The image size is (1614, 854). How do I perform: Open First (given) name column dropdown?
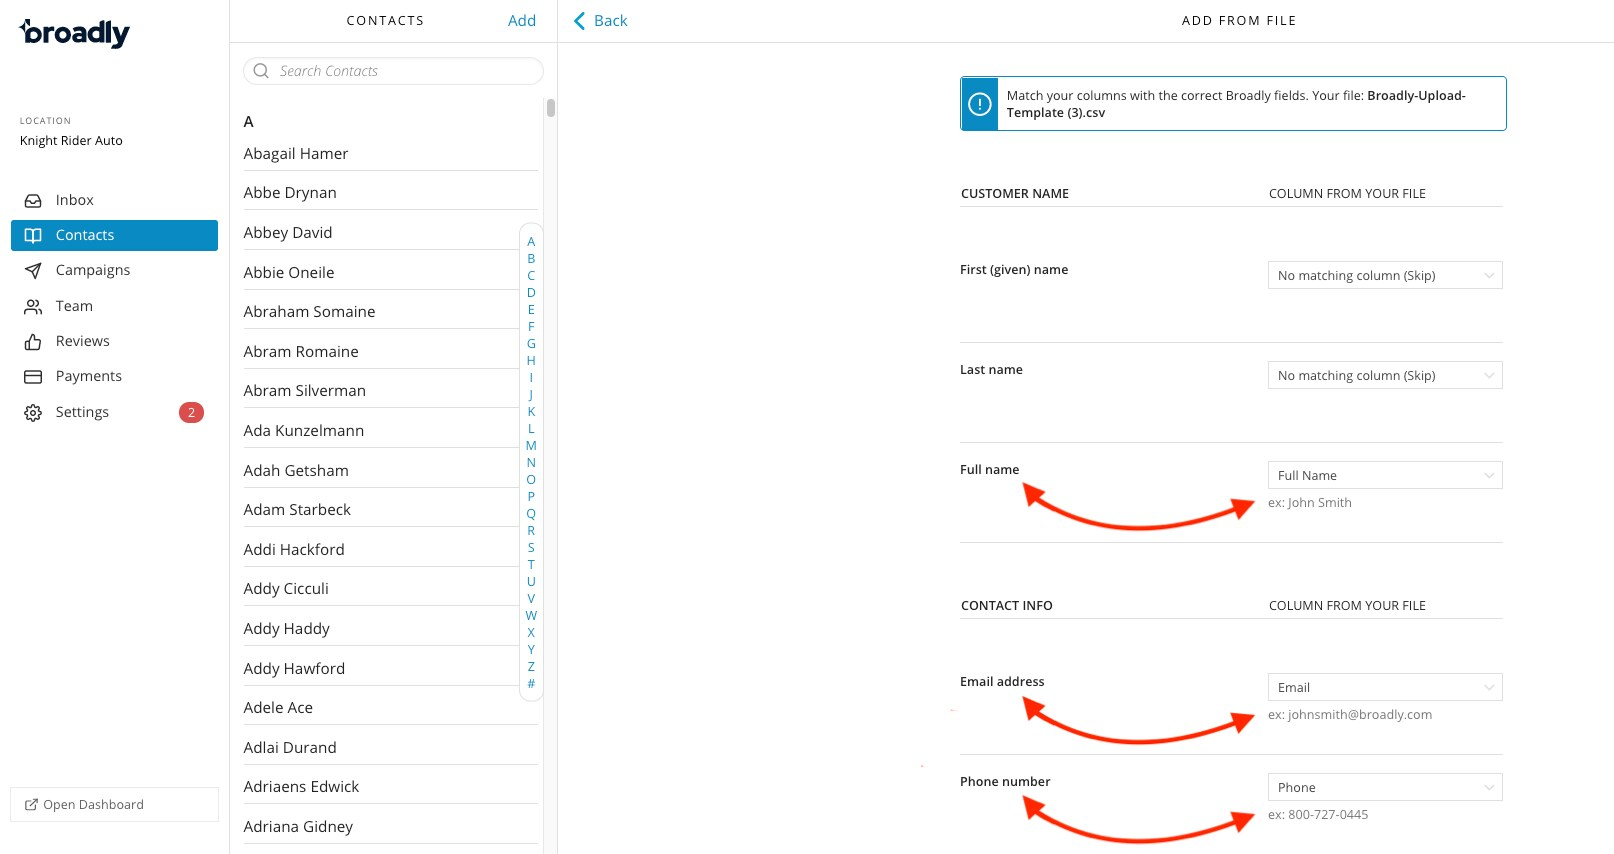click(1385, 275)
